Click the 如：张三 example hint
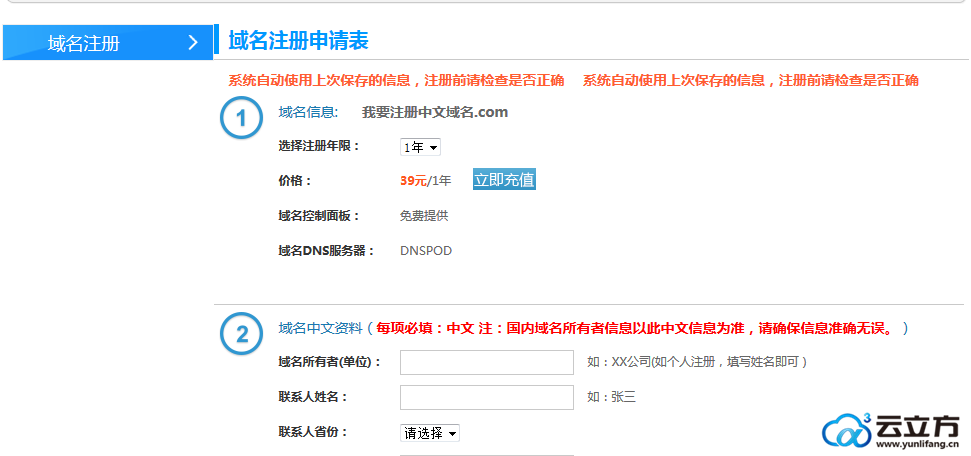Screen dimensions: 971x456 point(611,397)
